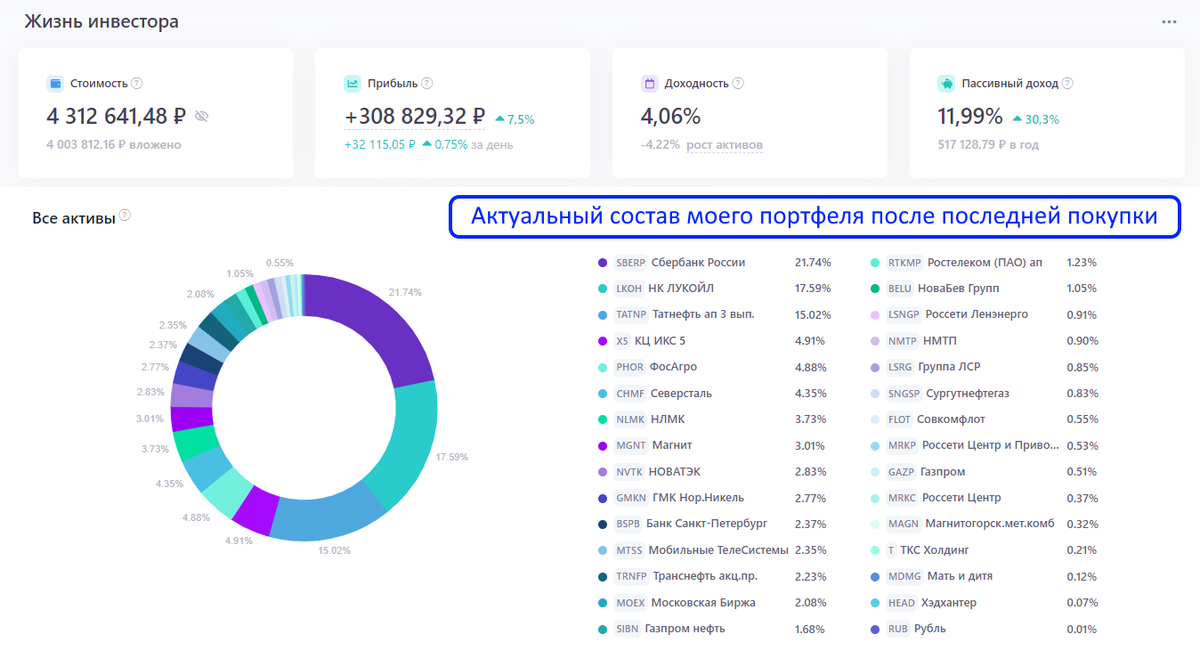Select Ростелеком (ПАО) ап legend entry
Screen dimensions: 1200x659
click(x=984, y=263)
